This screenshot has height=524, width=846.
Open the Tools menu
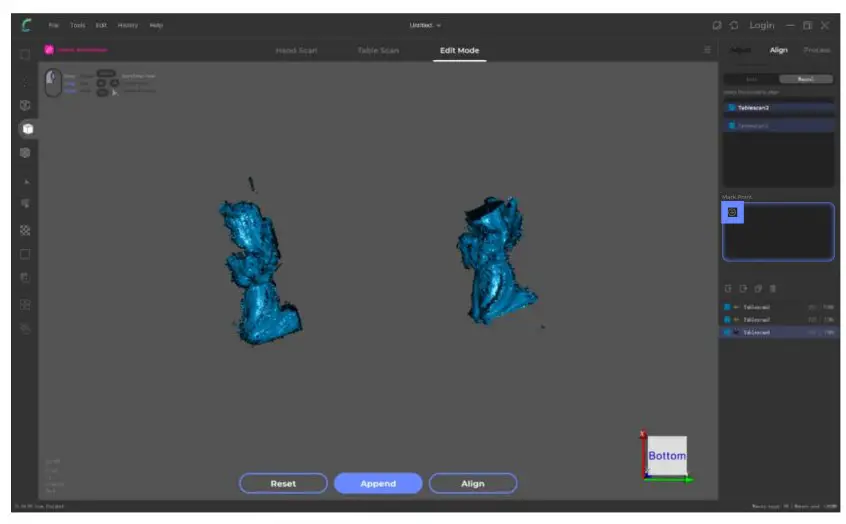pyautogui.click(x=78, y=25)
